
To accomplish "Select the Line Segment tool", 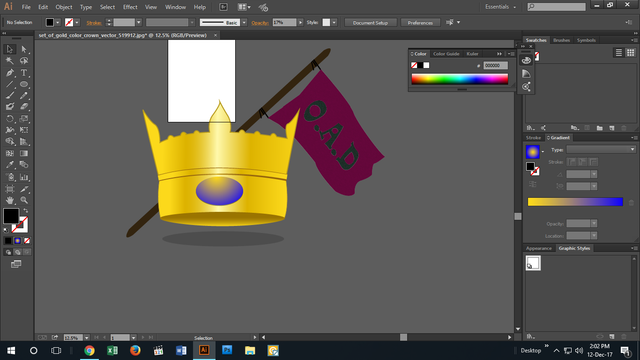I will click(9, 84).
